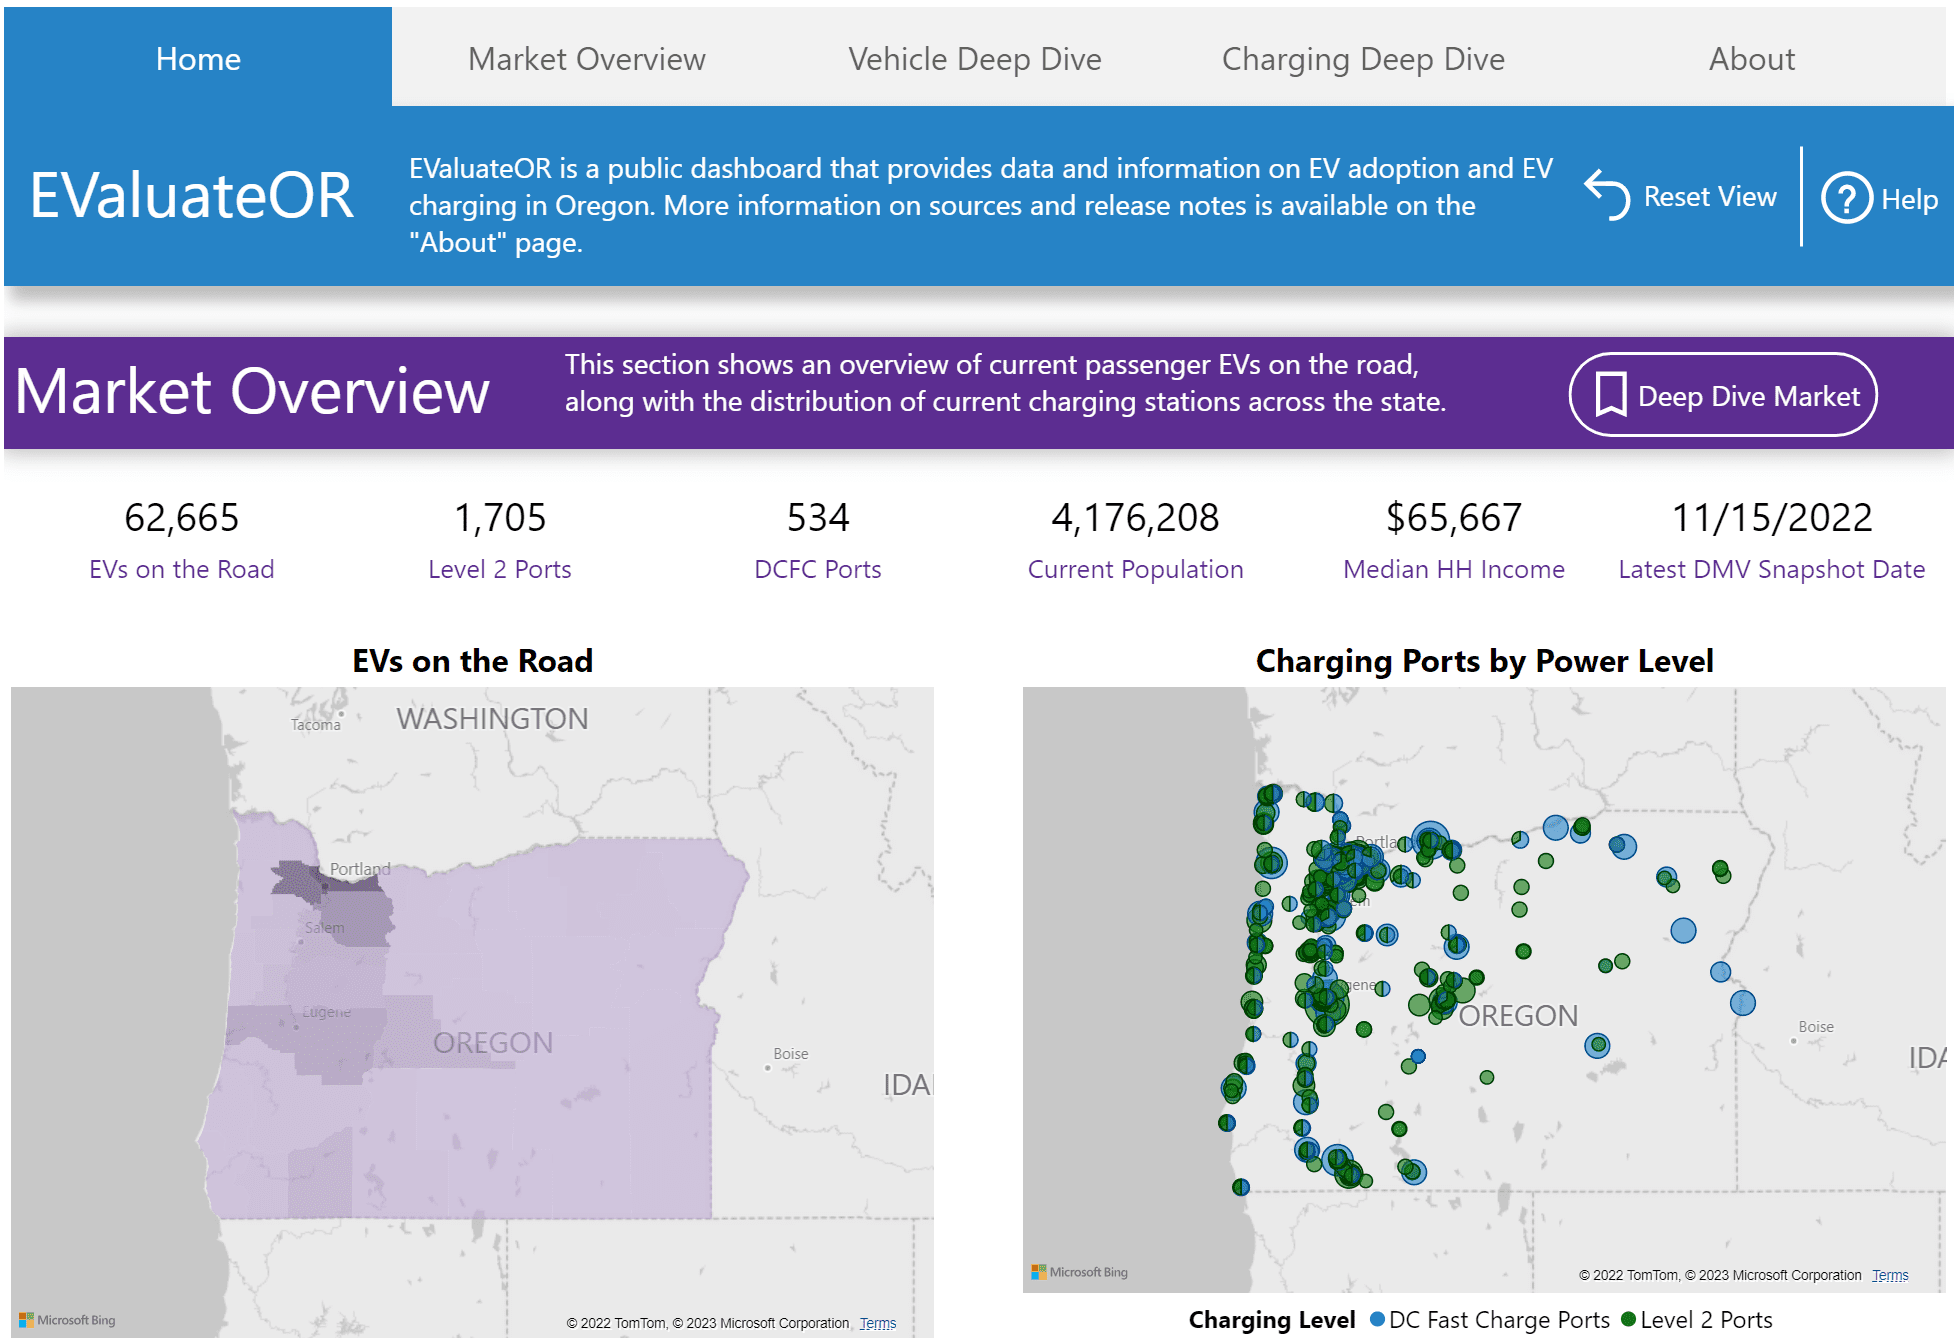1957x1338 pixels.
Task: Switch to the Vehicle Deep Dive tab
Action: [x=974, y=59]
